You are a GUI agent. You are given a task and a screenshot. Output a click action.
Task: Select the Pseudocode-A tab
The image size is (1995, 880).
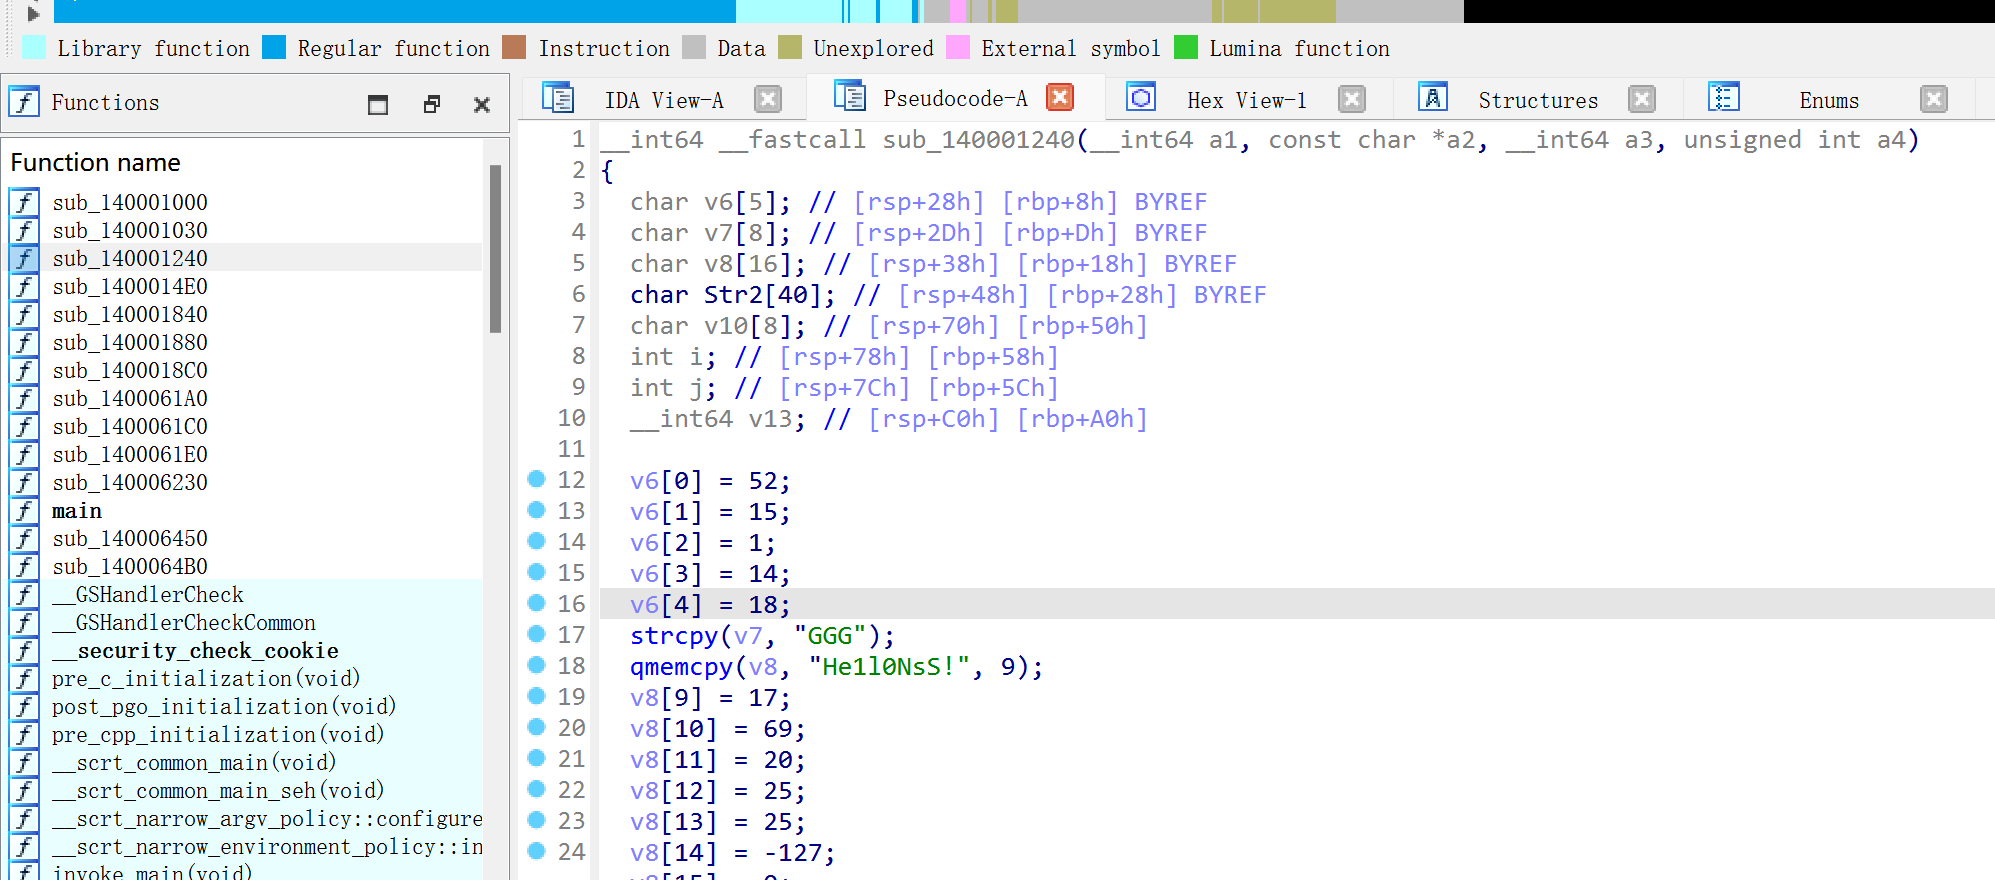tap(955, 98)
